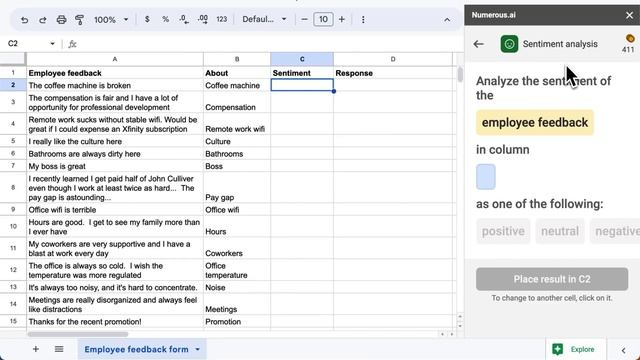Switch to Employee feedback form tab
The width and height of the screenshot is (640, 360).
pos(136,349)
